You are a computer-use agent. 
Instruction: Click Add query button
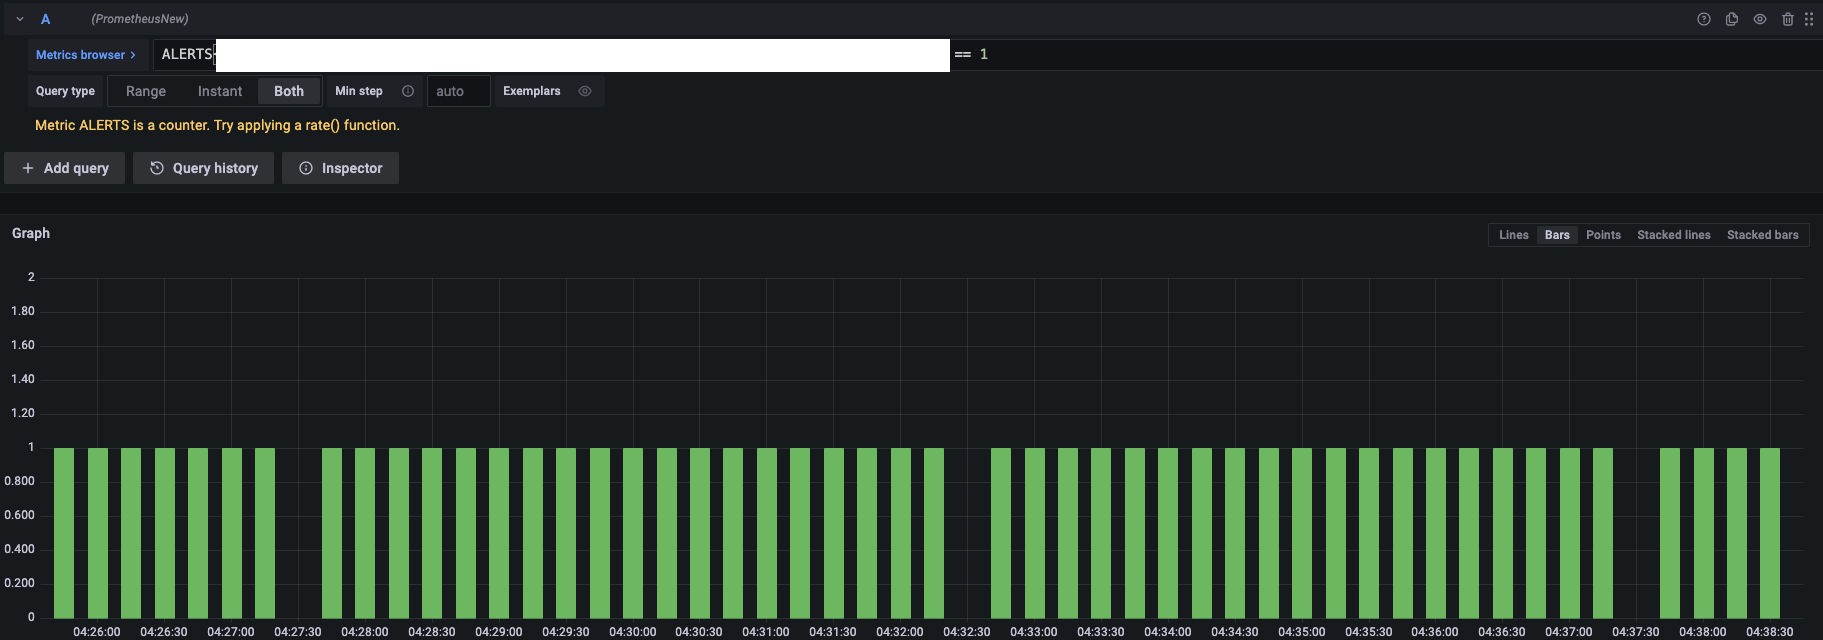(x=65, y=168)
